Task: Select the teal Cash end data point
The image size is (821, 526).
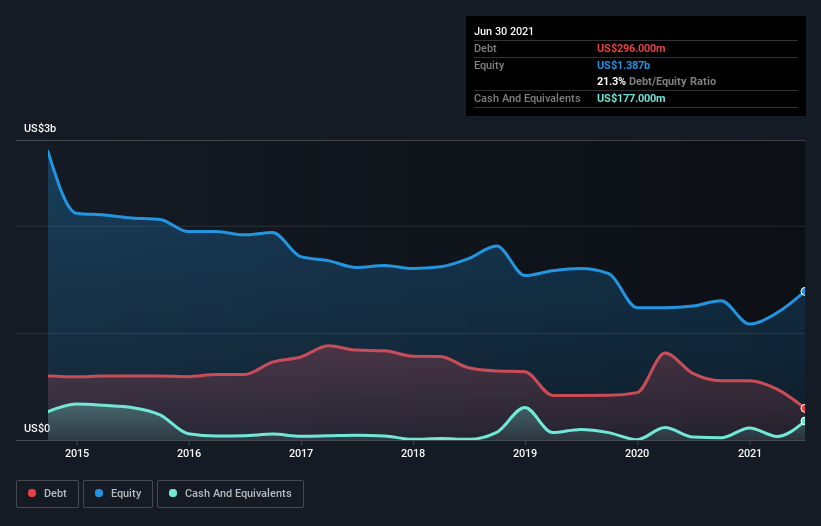Action: [804, 421]
